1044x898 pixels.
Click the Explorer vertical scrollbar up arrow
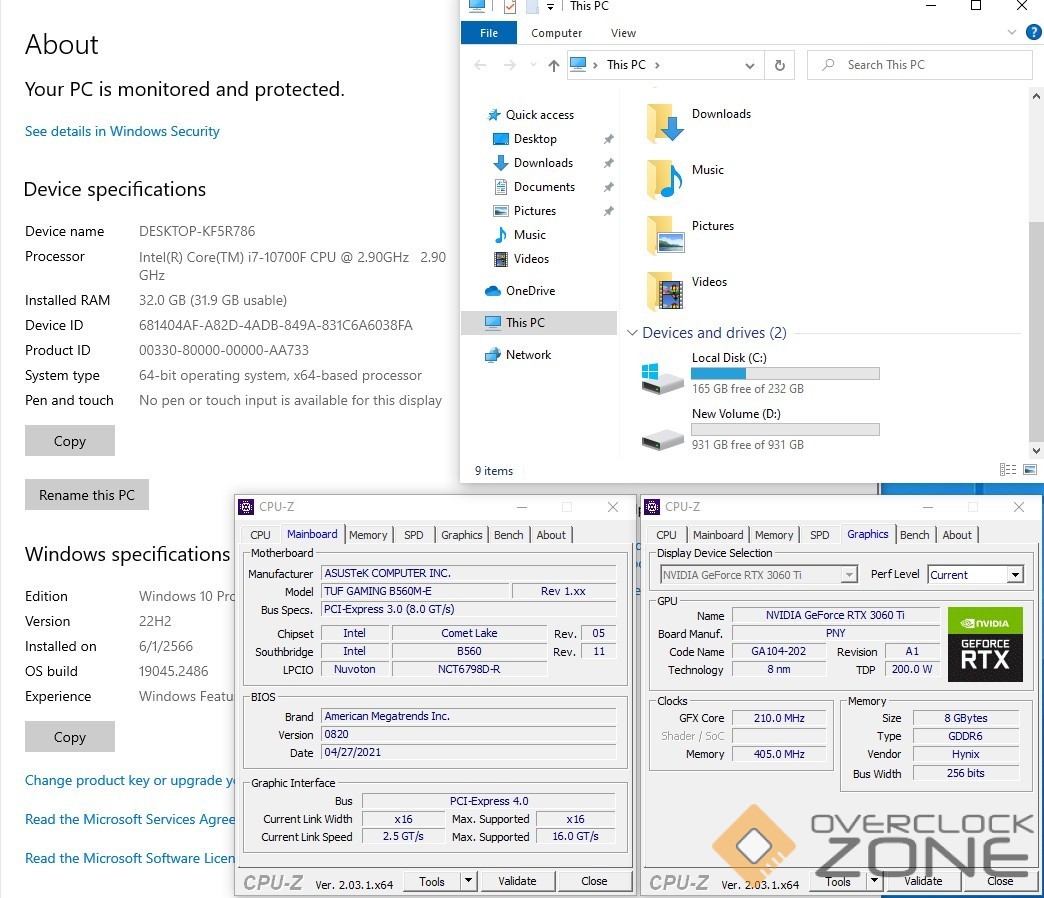click(1036, 97)
